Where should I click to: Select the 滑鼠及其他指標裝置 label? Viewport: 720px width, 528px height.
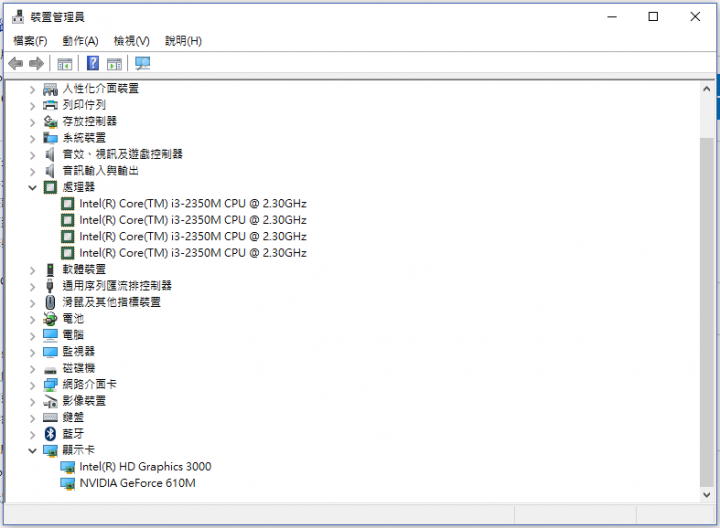click(112, 302)
